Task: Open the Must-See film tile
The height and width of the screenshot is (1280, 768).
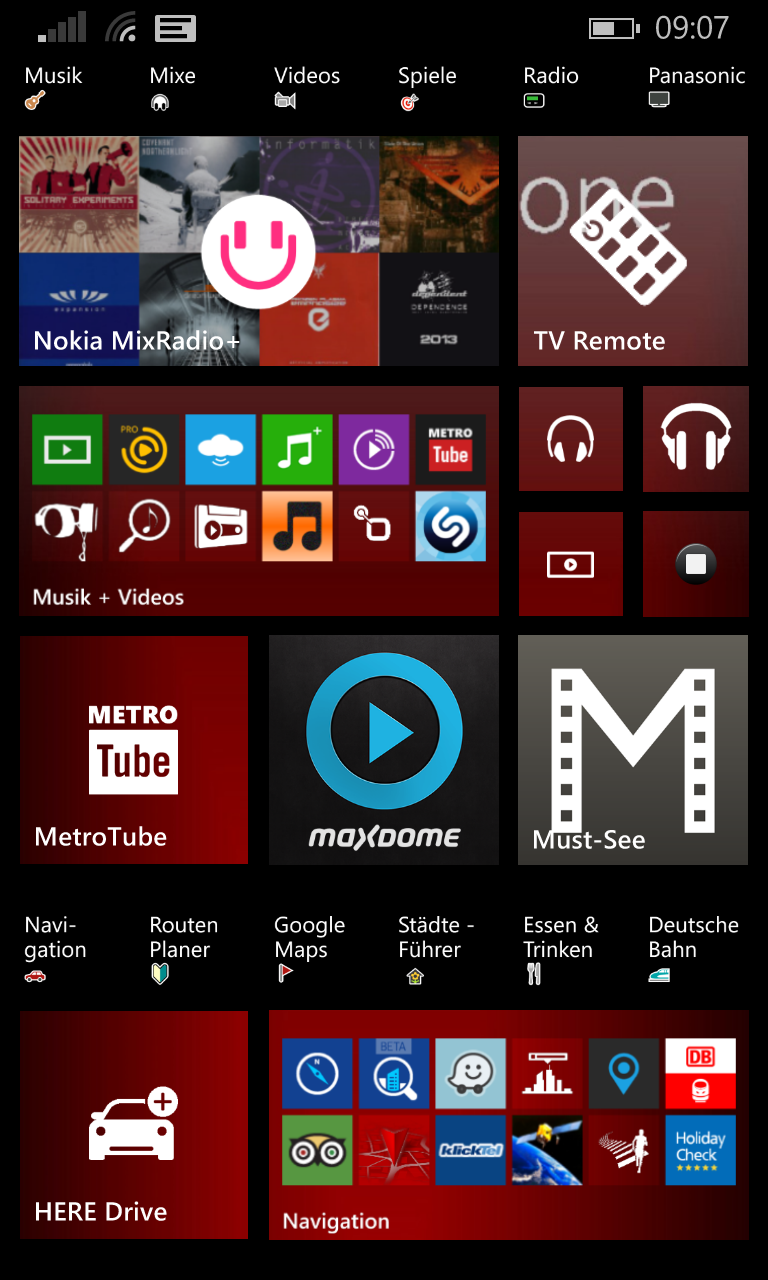Action: [x=632, y=749]
